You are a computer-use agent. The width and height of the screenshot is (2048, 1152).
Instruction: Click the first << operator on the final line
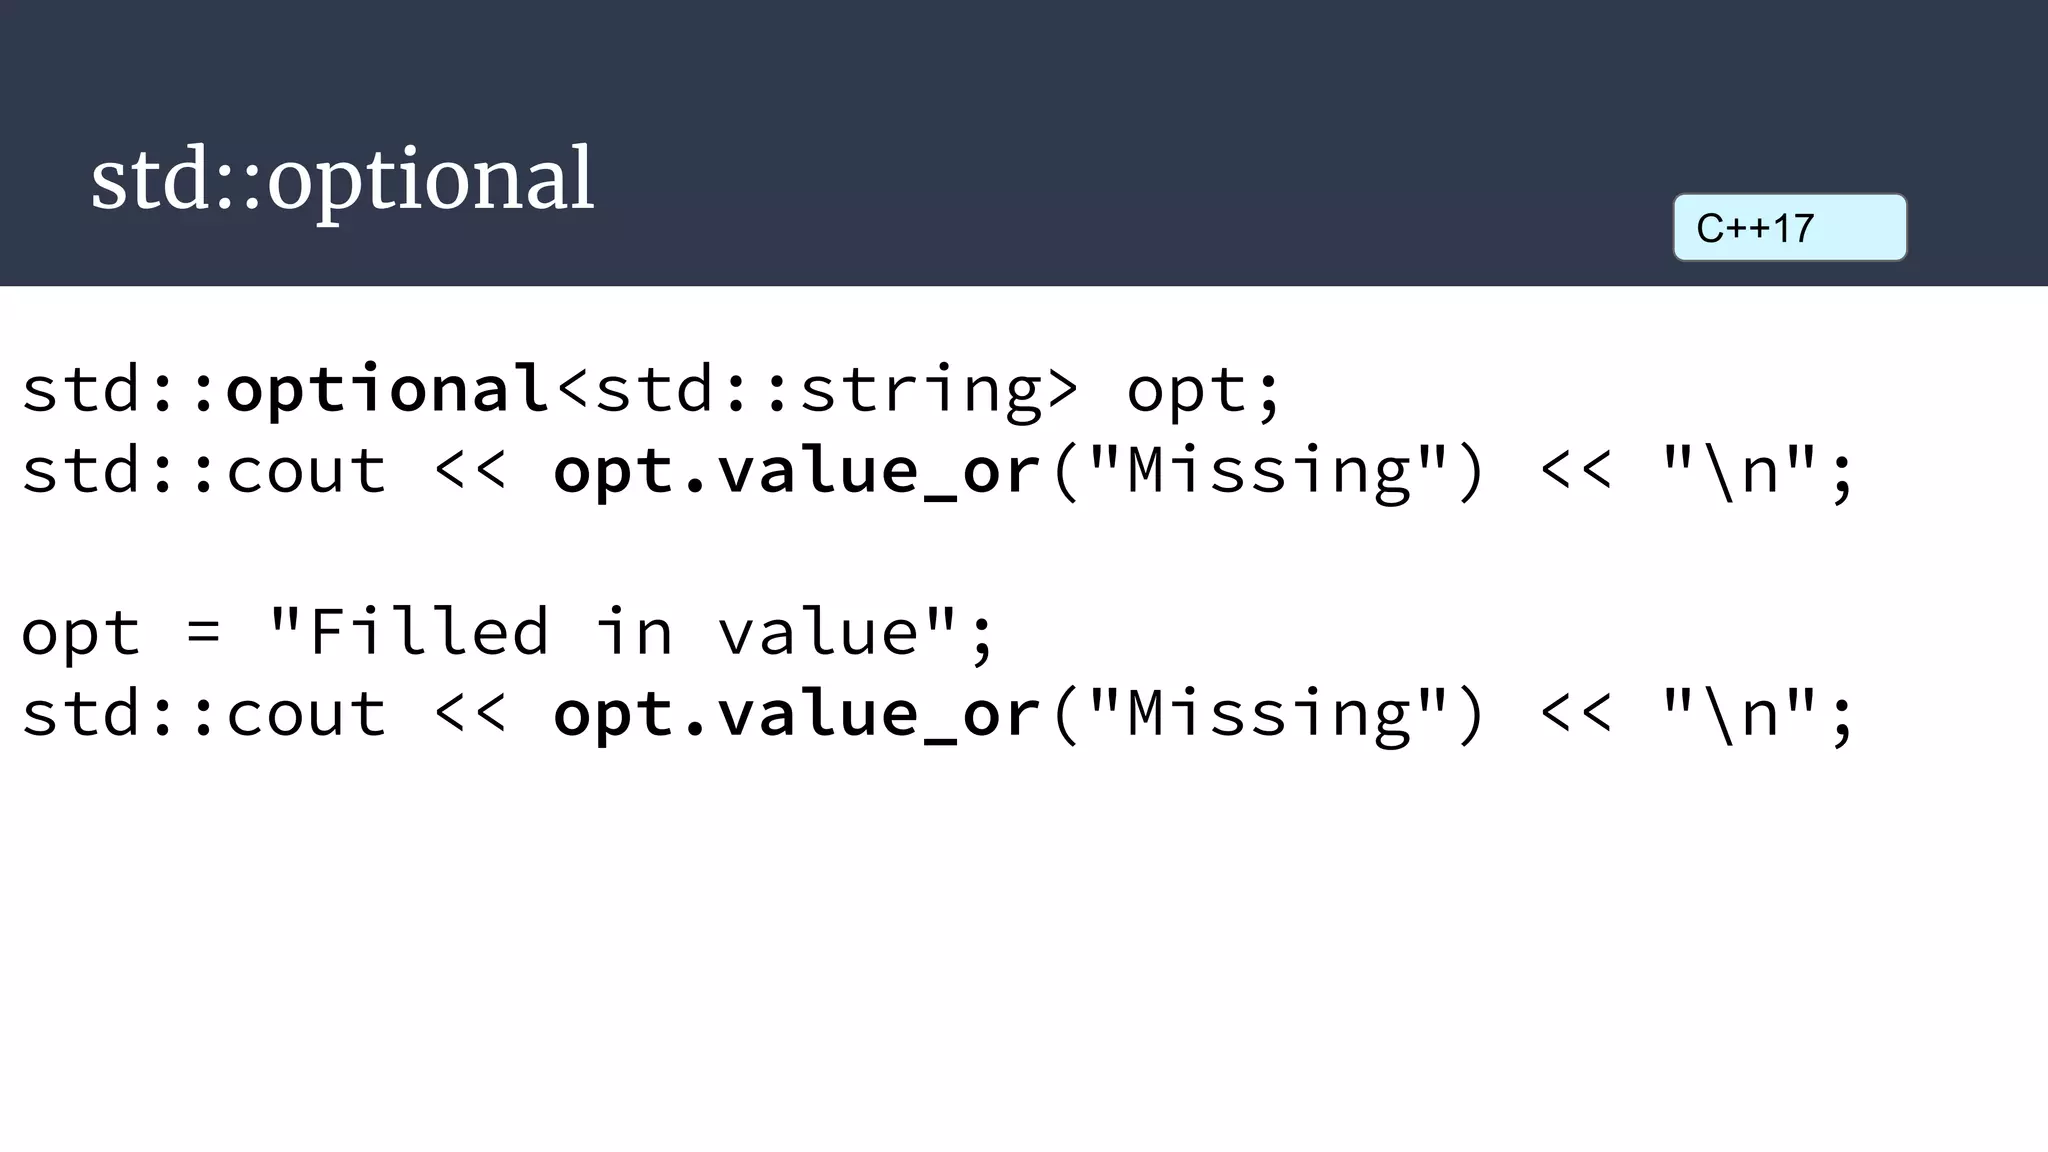470,714
